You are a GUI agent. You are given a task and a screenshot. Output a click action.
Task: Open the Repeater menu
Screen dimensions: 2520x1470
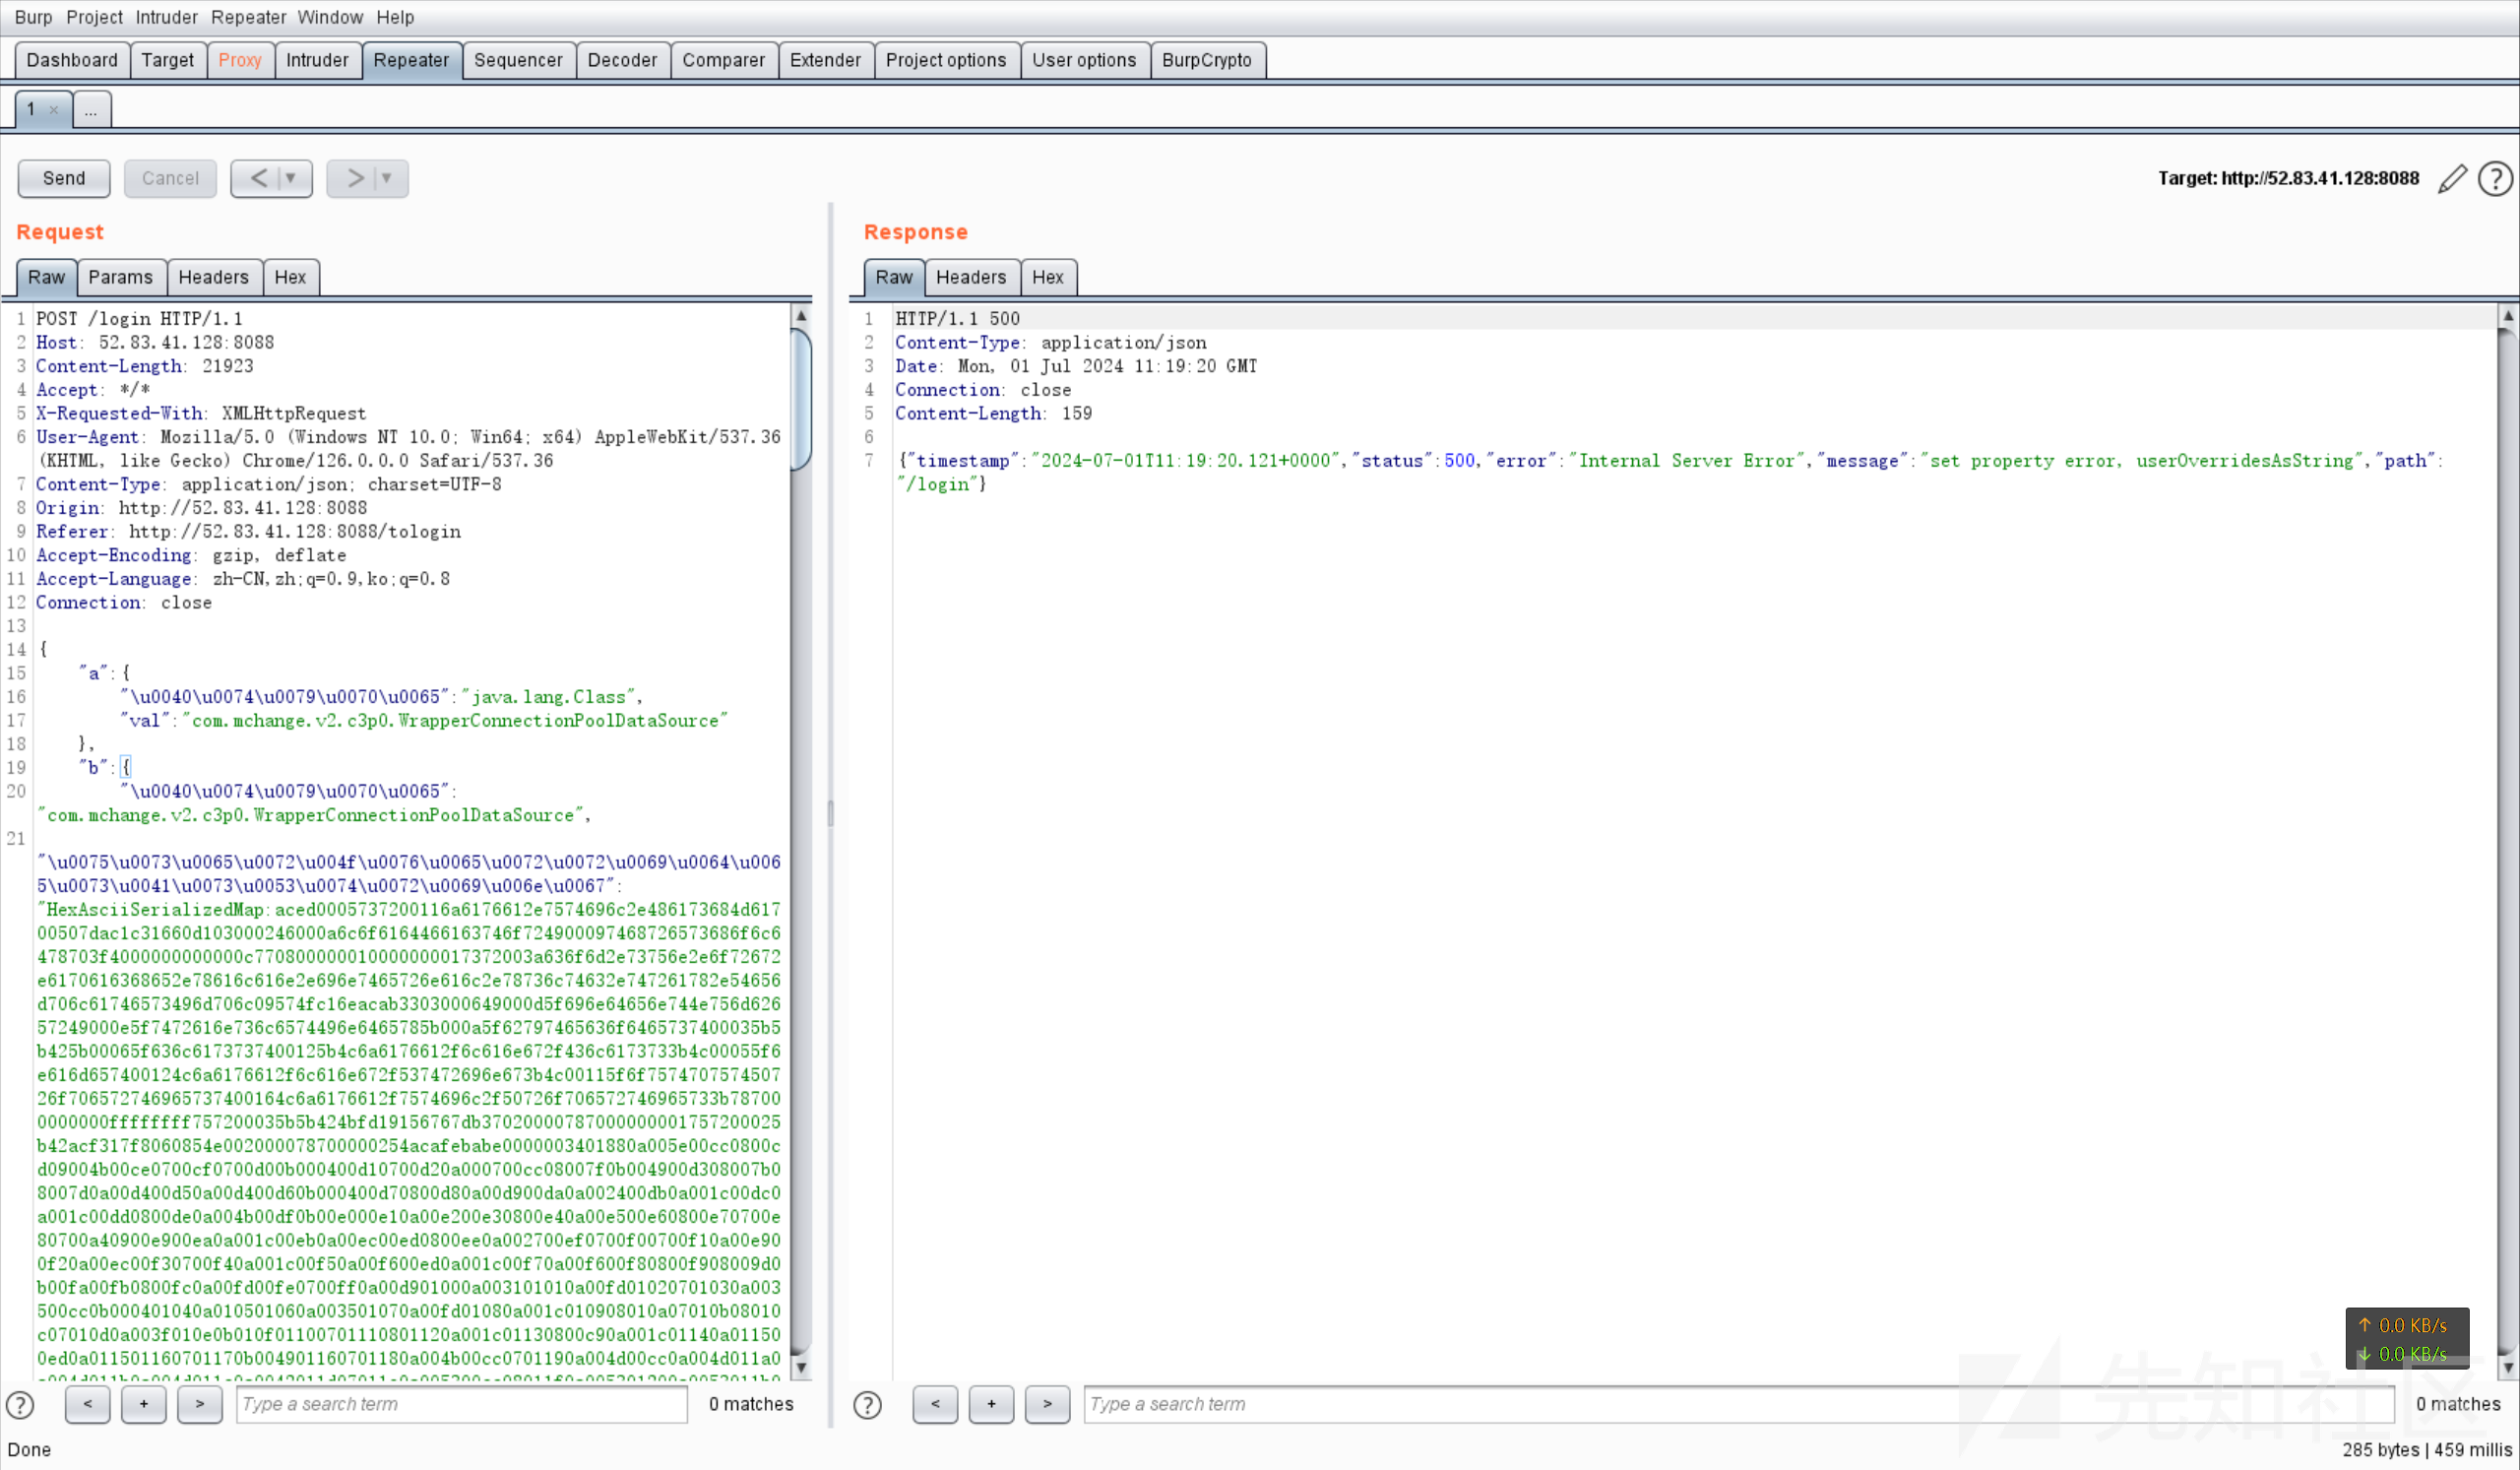click(248, 17)
